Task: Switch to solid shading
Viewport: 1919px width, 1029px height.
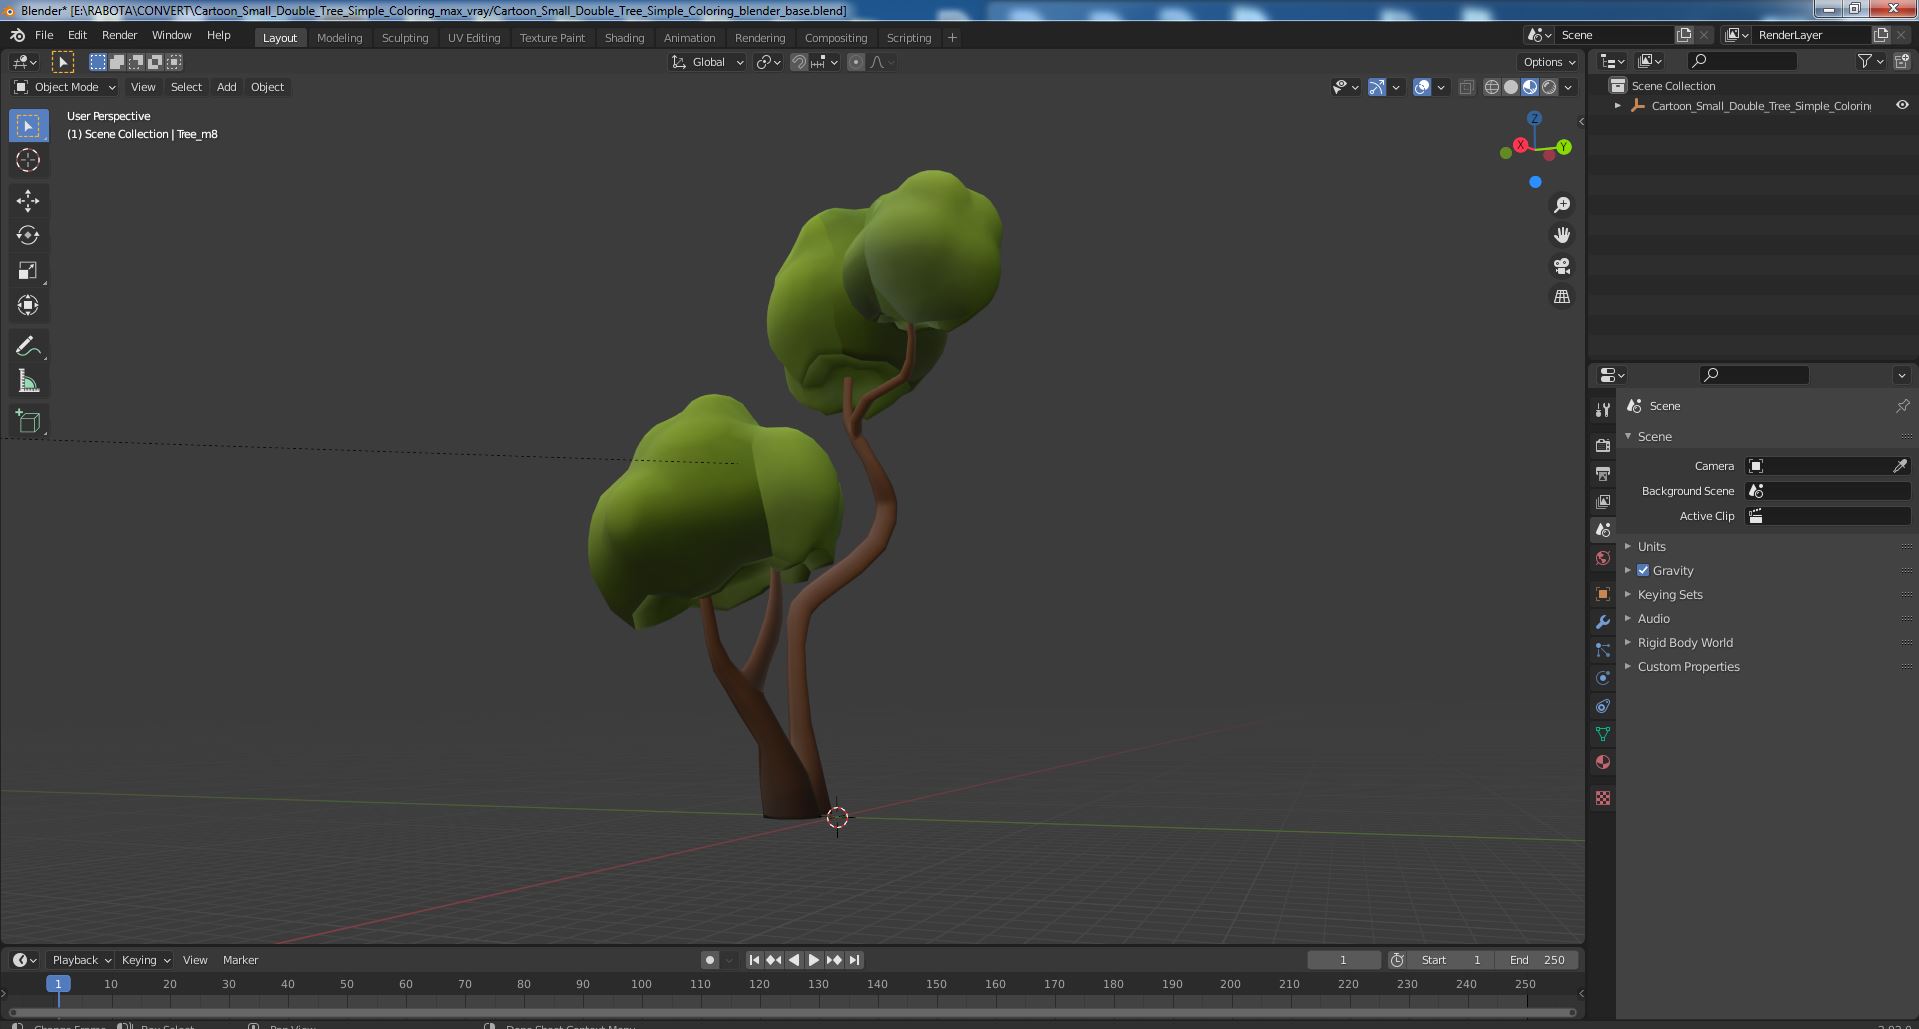Action: (1511, 87)
